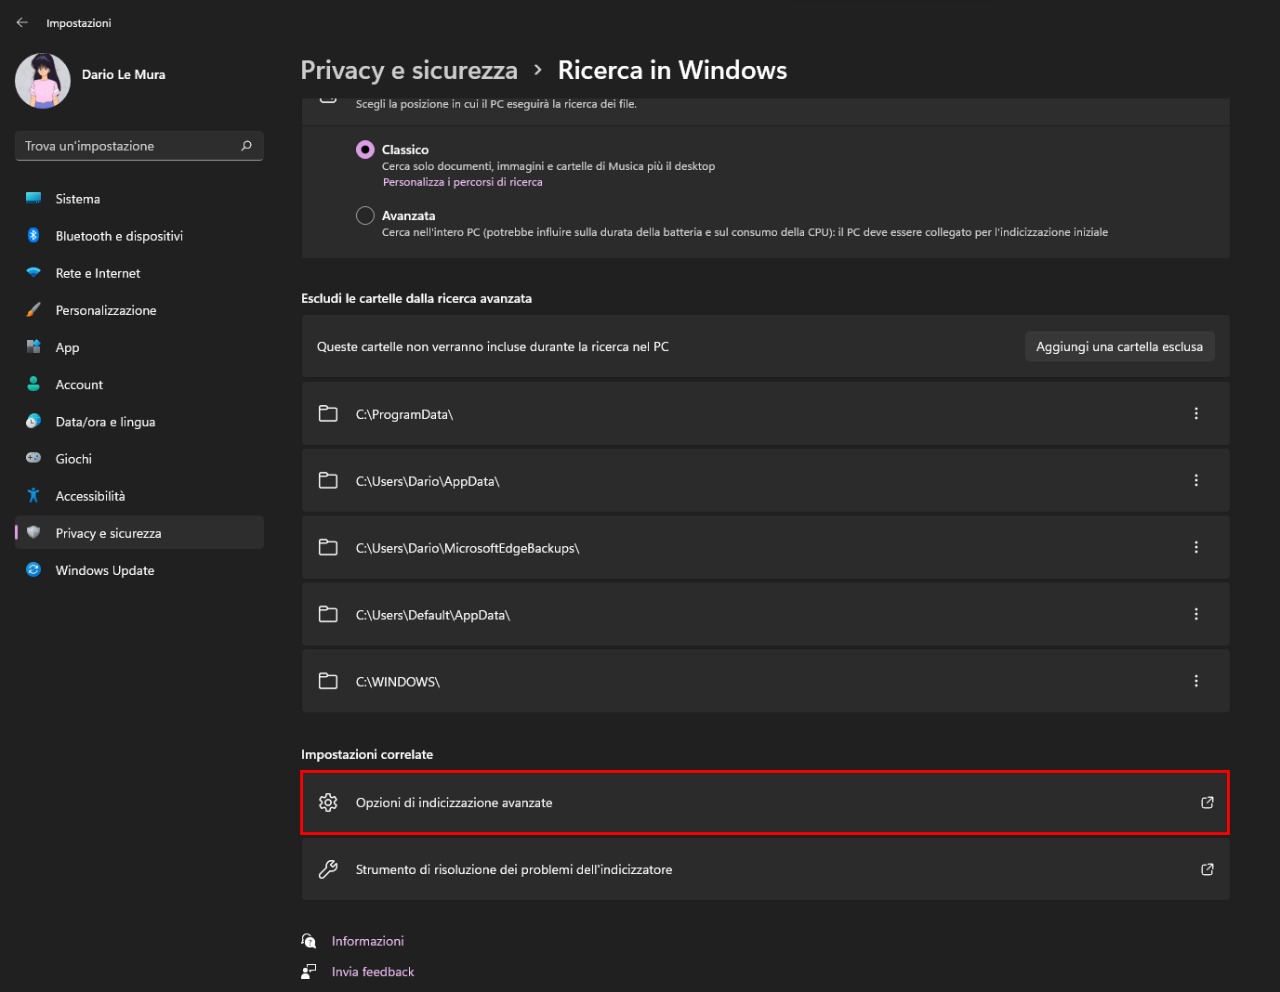Go to Account settings
The width and height of the screenshot is (1280, 992).
tap(139, 384)
